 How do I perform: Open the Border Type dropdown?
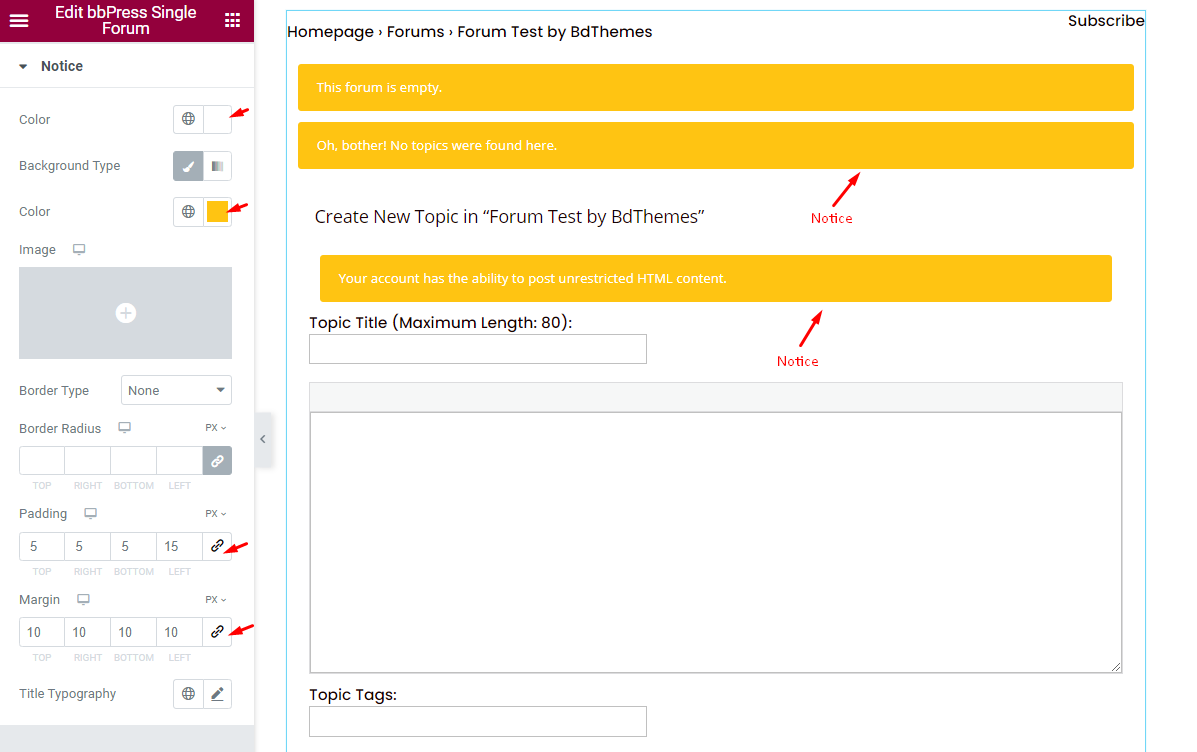176,390
